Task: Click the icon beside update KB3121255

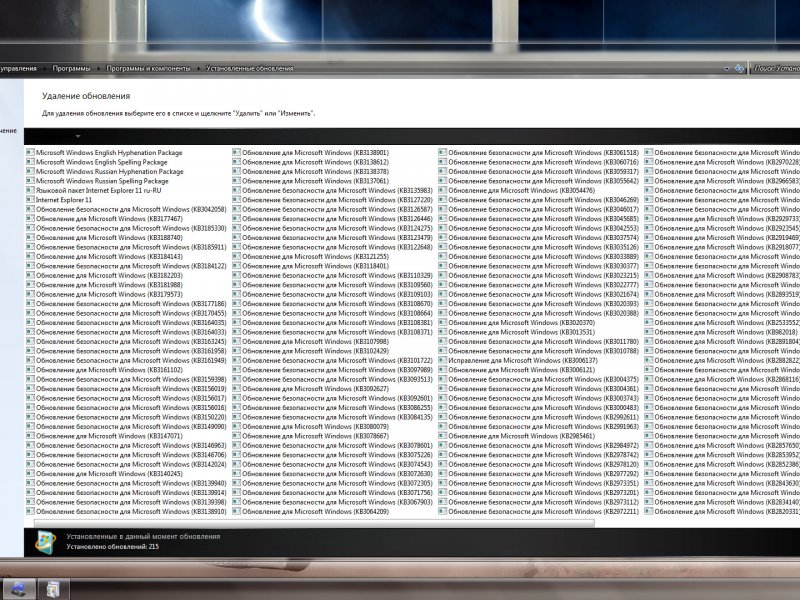Action: tap(237, 256)
